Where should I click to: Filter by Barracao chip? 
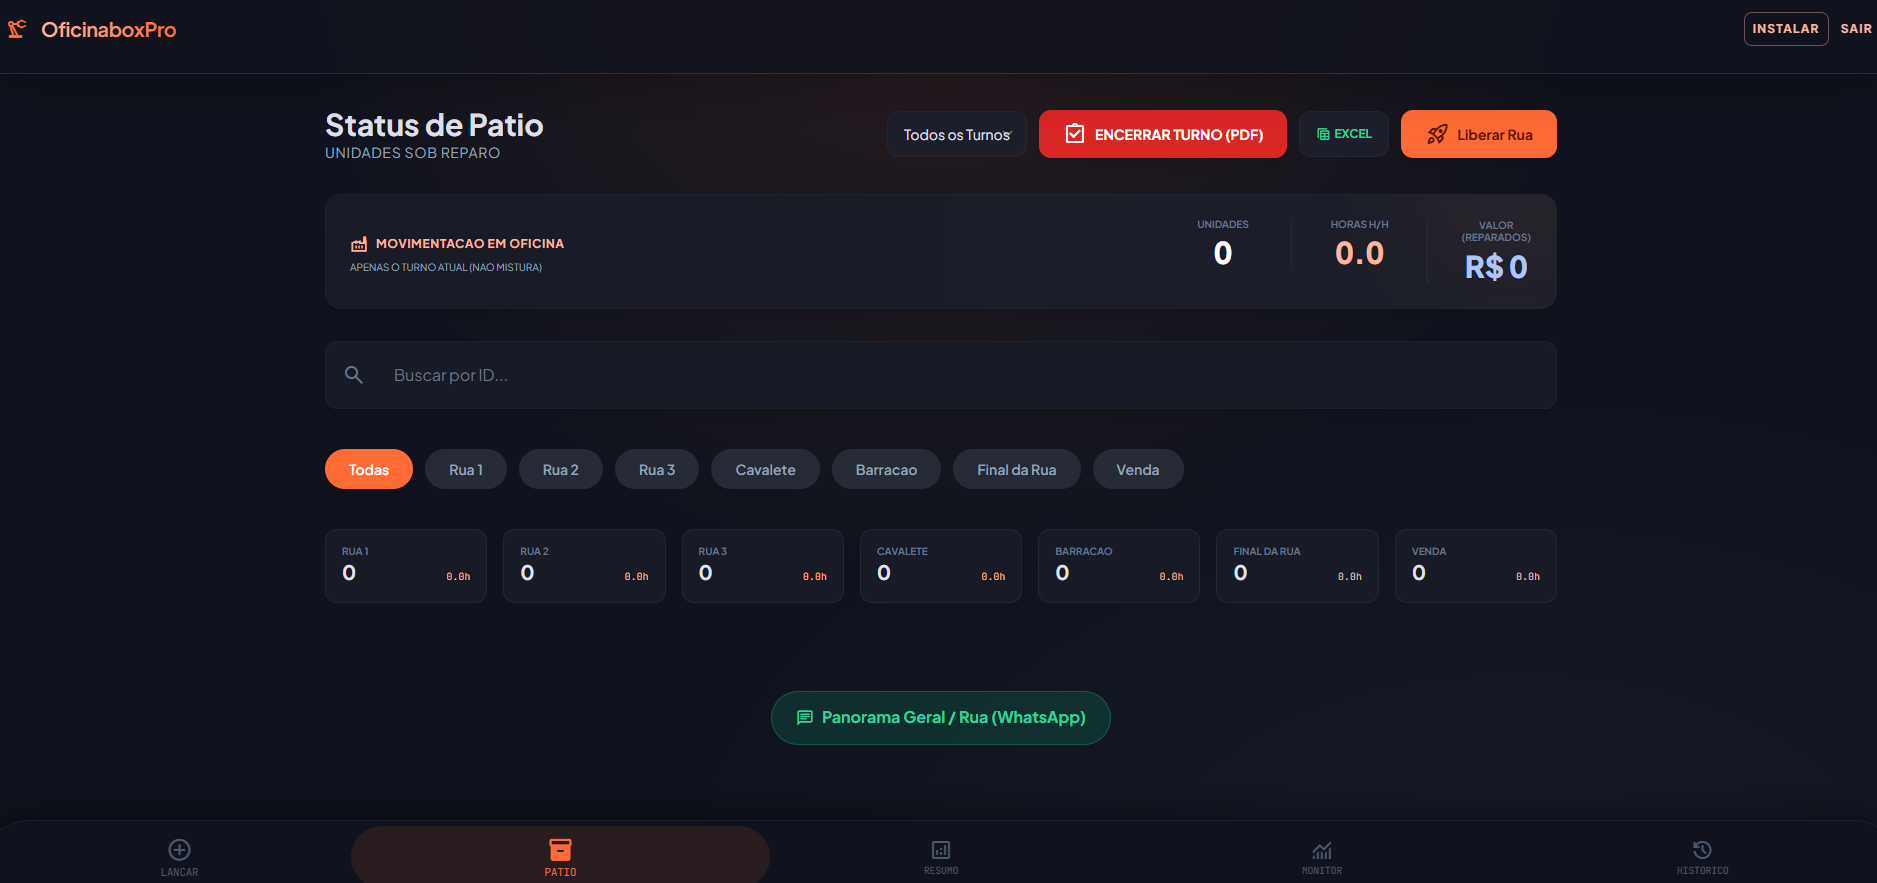pos(886,469)
